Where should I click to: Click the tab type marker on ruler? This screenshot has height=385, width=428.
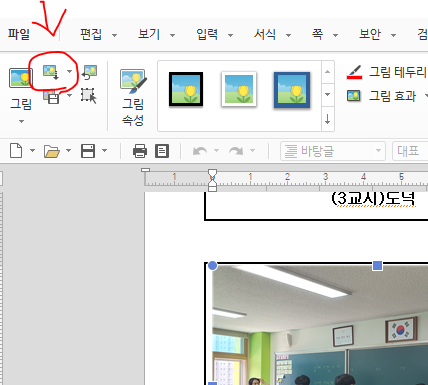145,170
